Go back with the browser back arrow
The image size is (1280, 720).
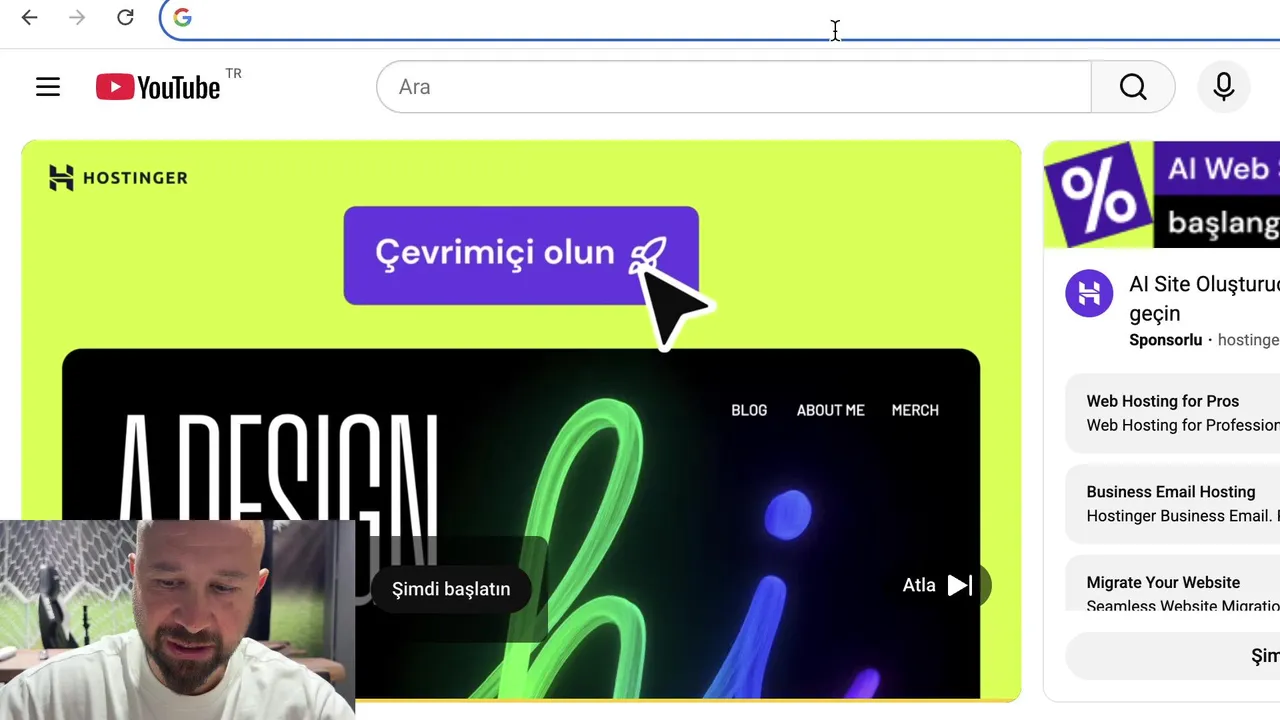[x=29, y=17]
